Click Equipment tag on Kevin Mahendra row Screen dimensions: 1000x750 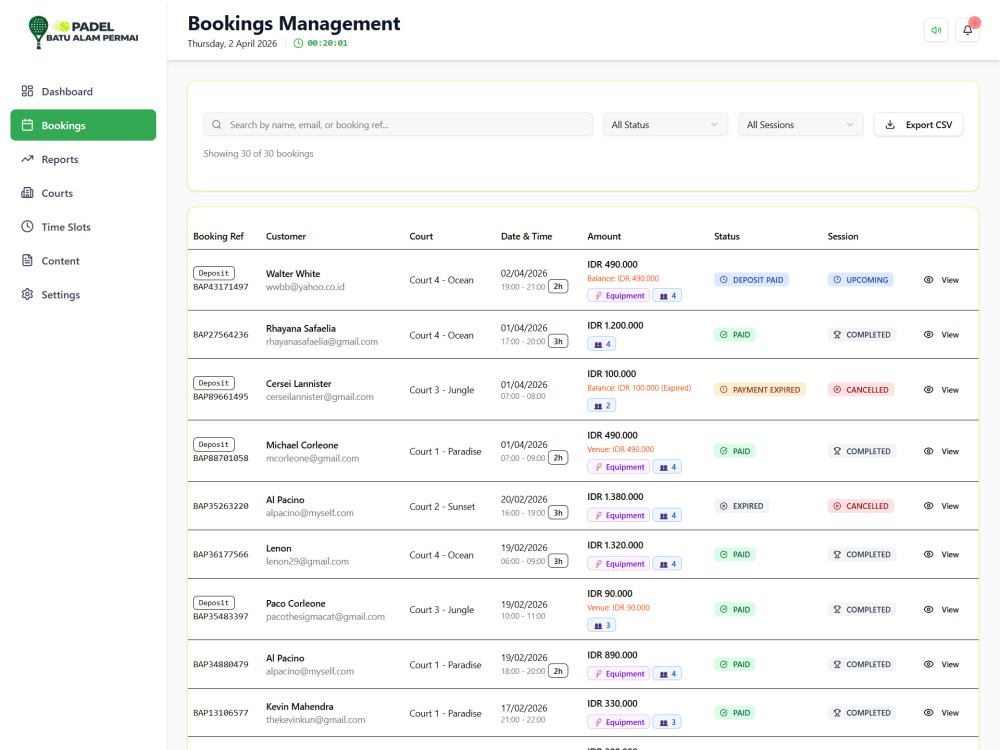click(619, 723)
